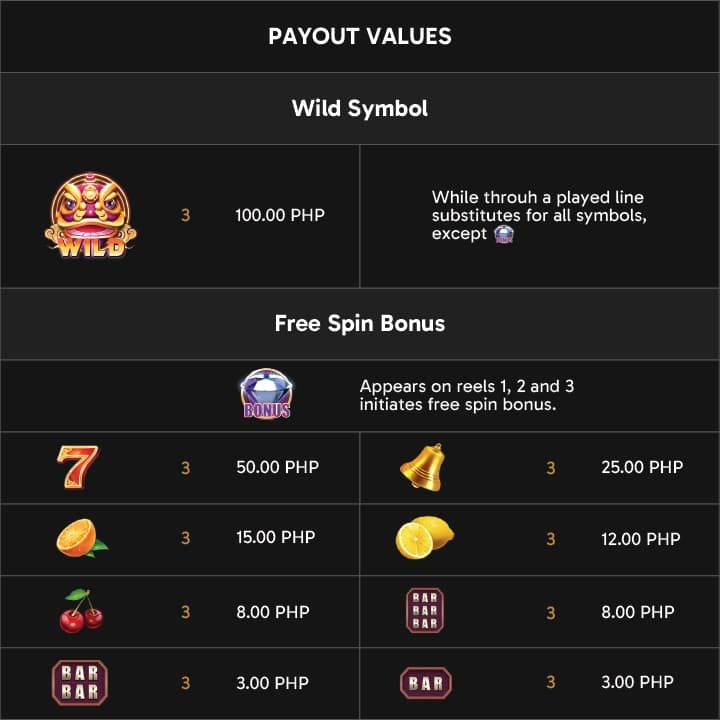Click the PAYOUT VALUES heading
This screenshot has height=720, width=720.
(x=360, y=36)
